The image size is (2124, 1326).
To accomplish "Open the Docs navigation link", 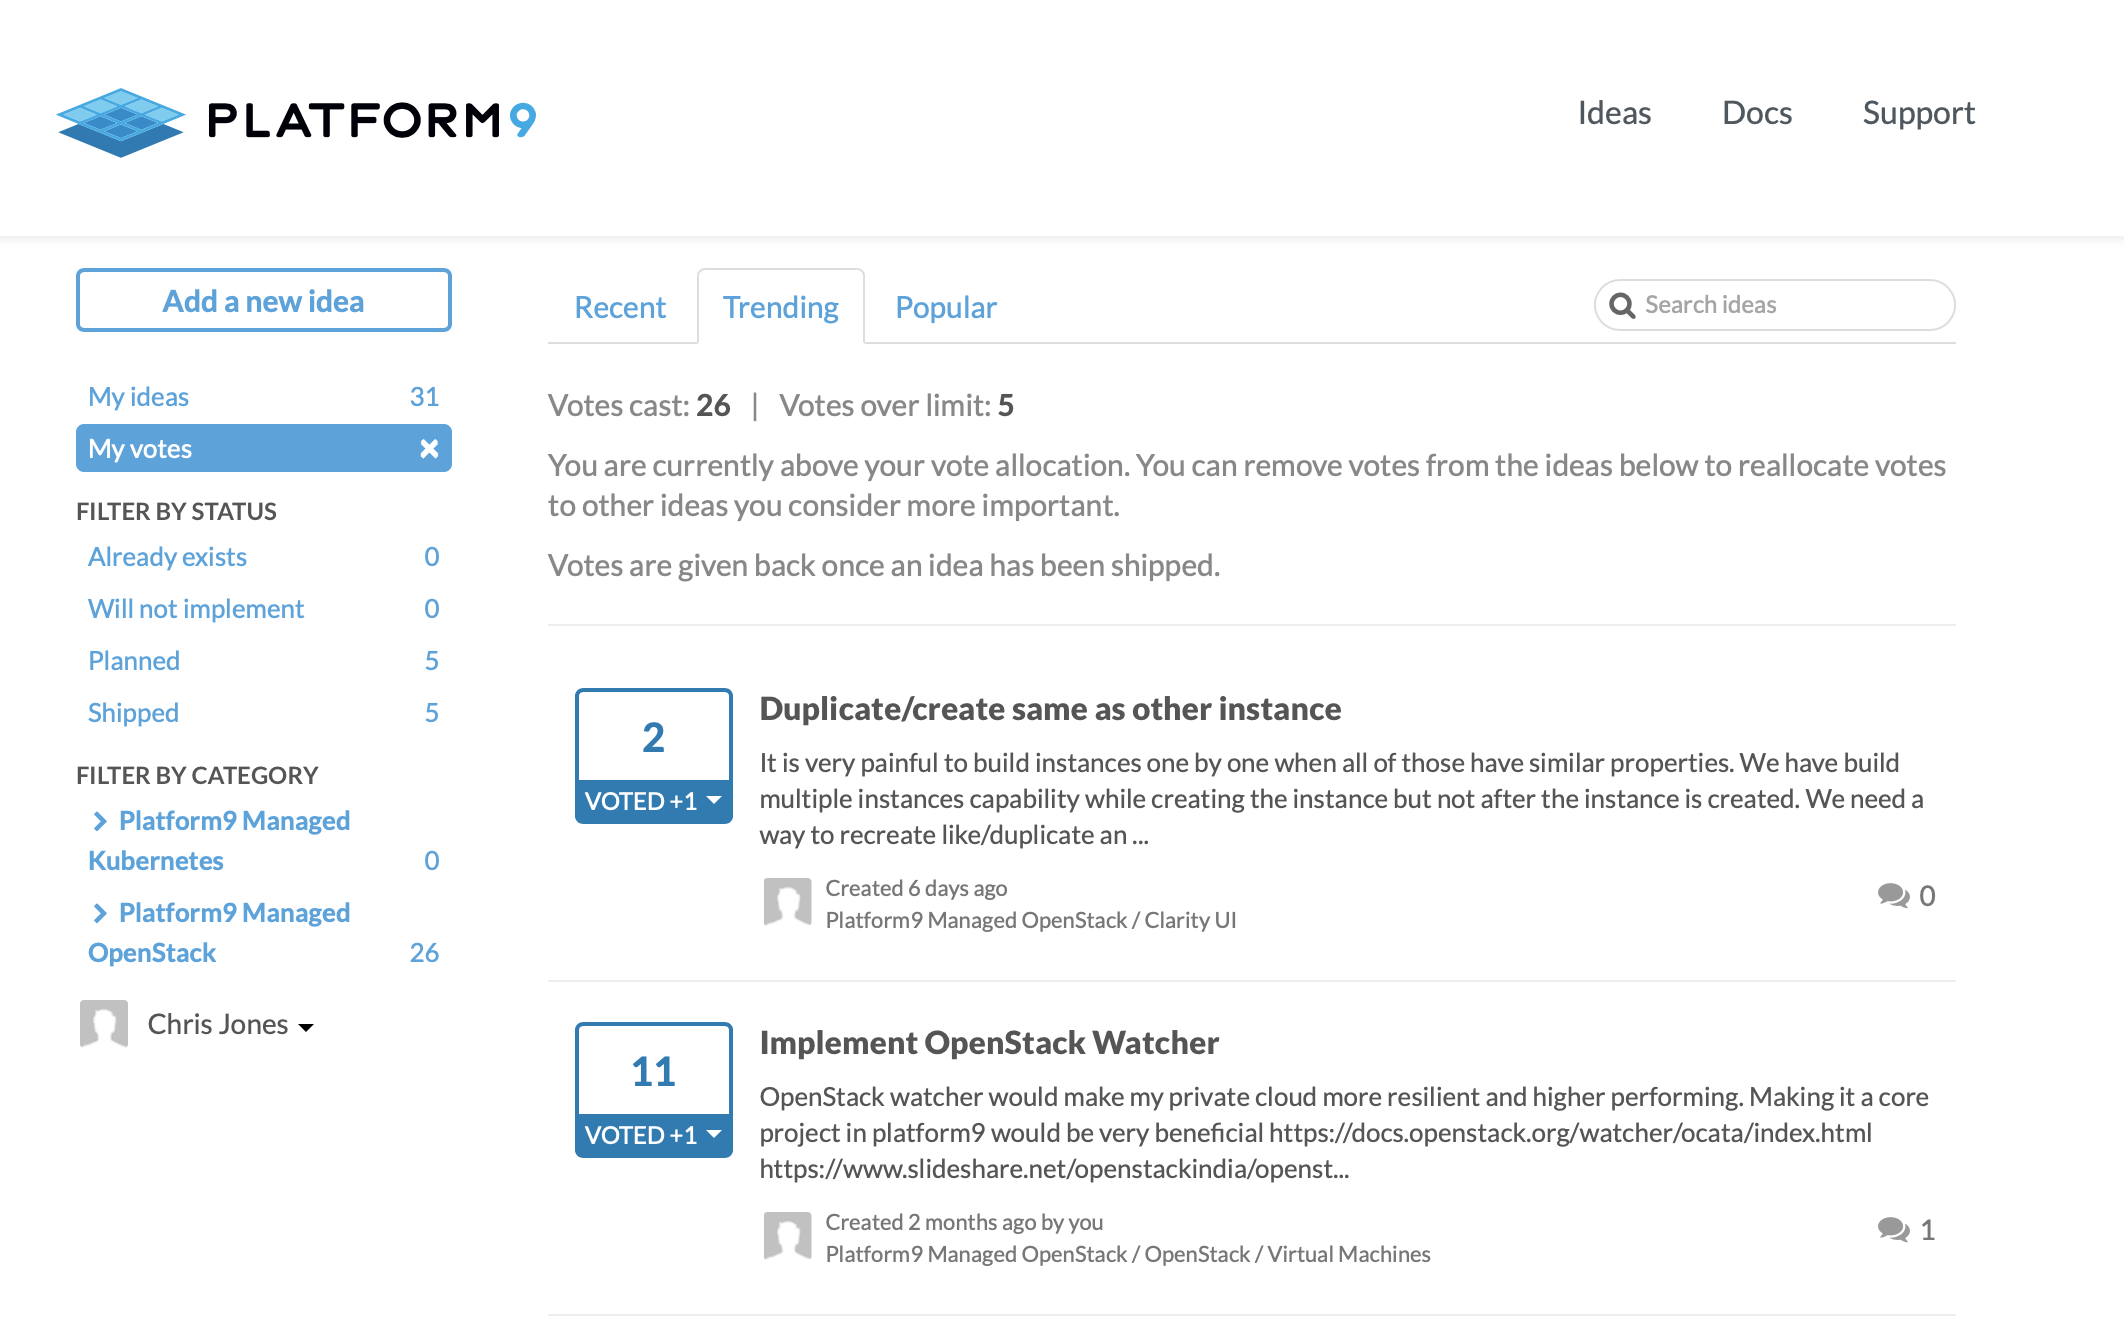I will (1756, 113).
